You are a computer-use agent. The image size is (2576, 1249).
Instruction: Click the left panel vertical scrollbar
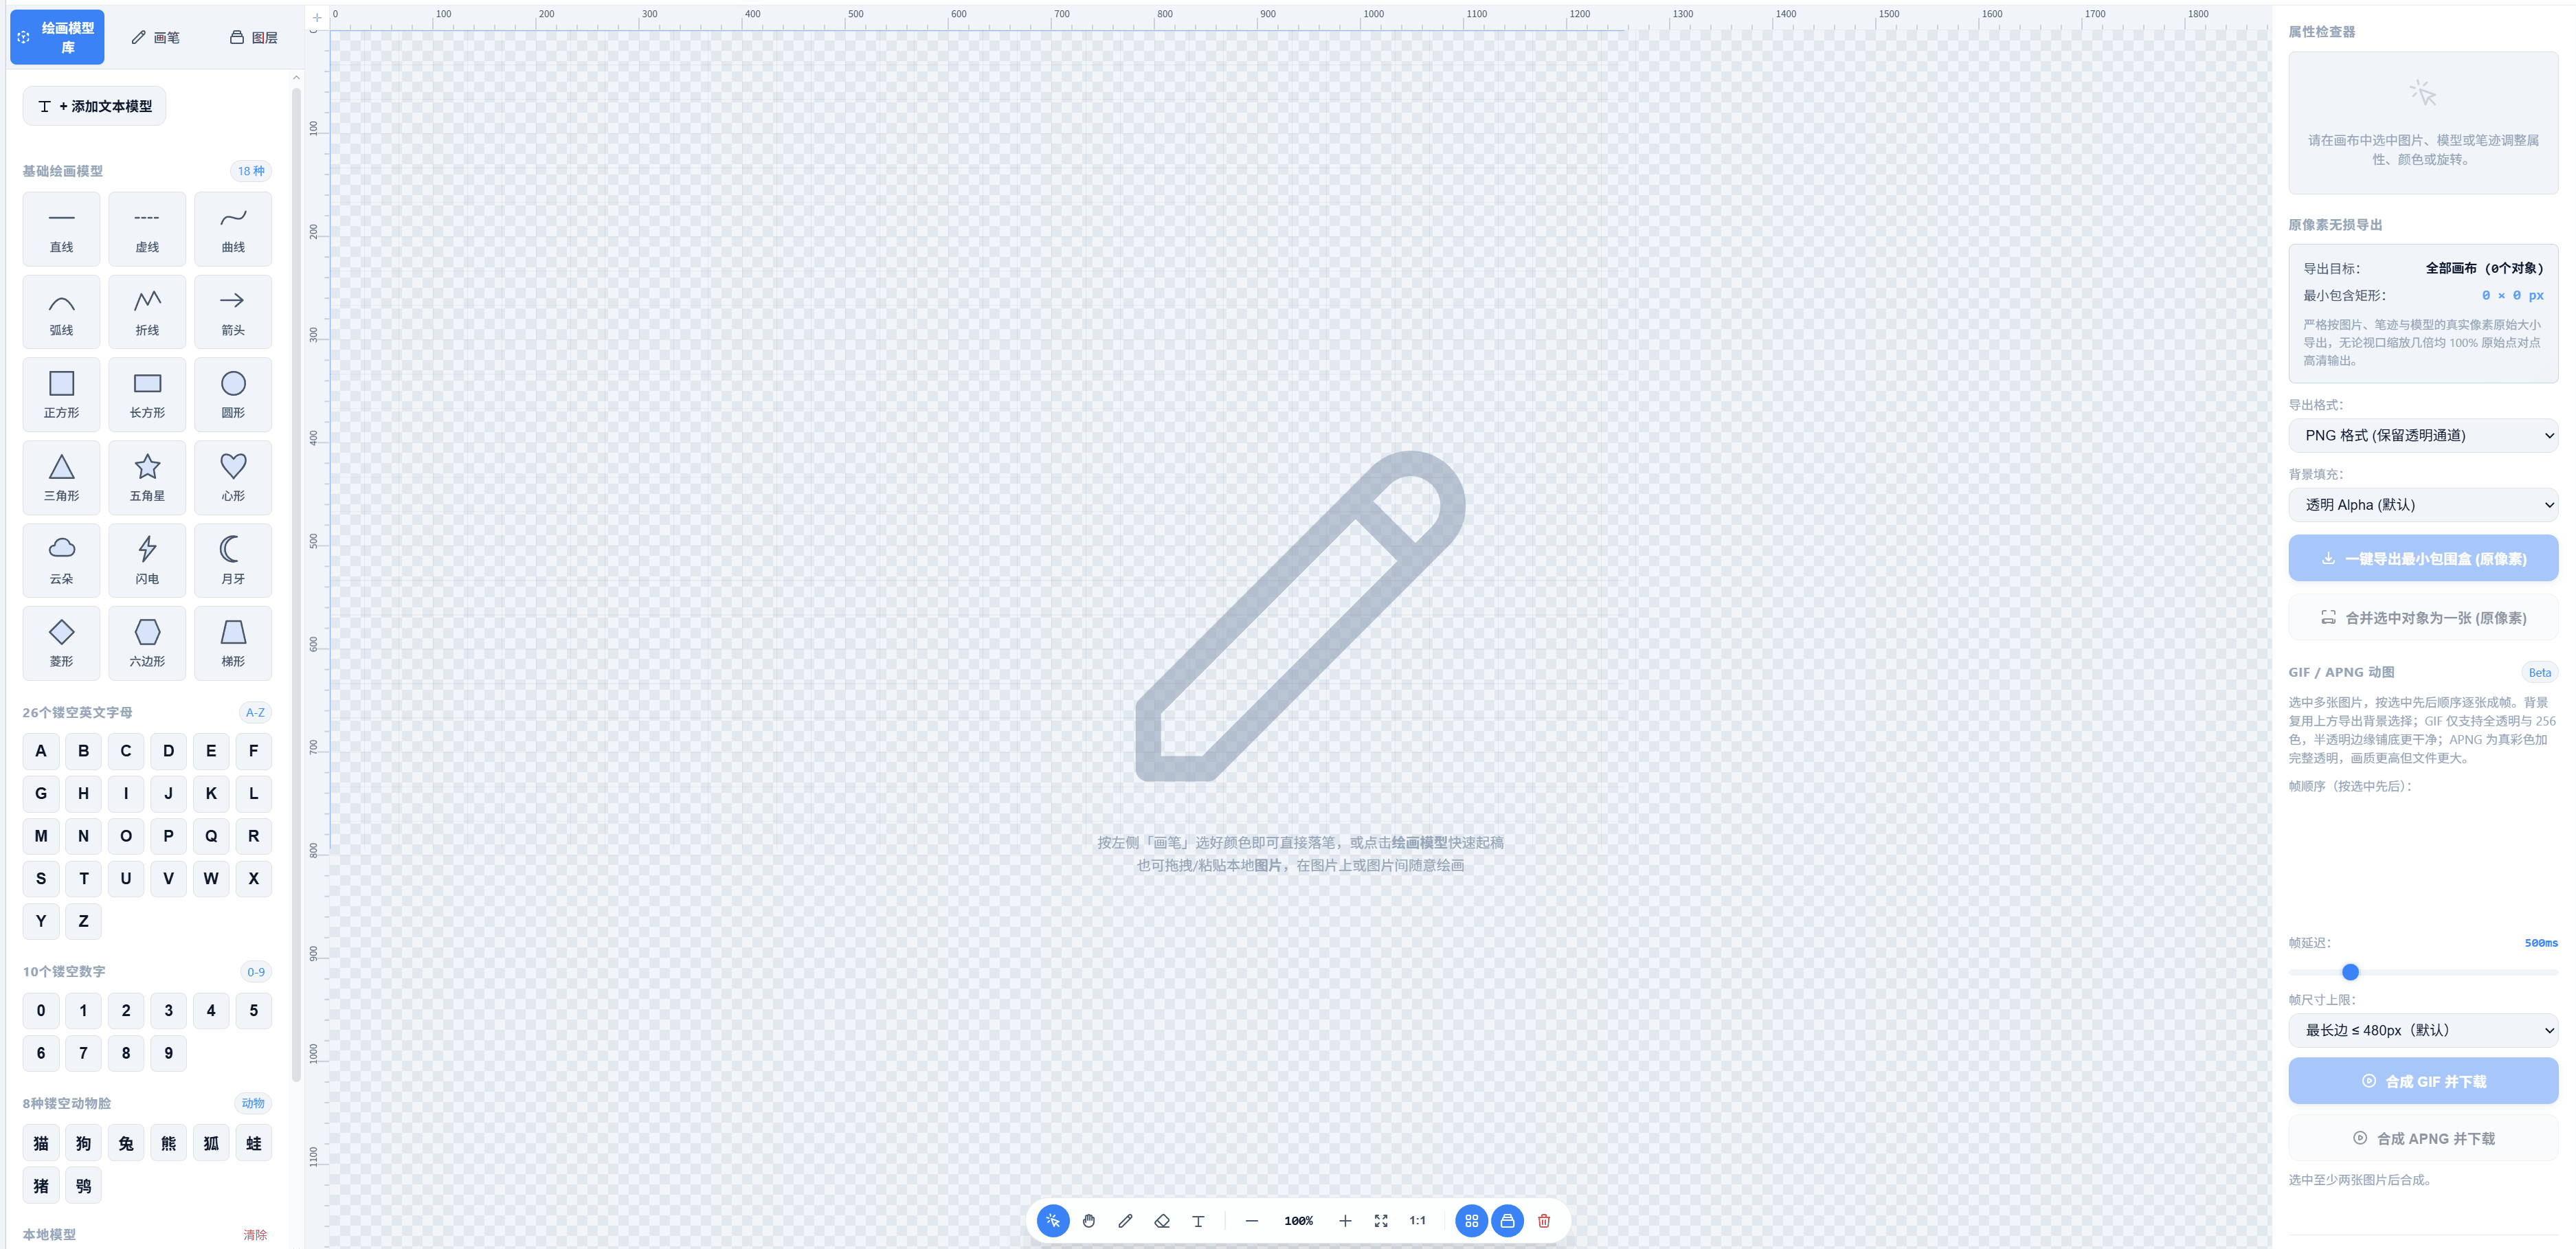click(x=296, y=585)
